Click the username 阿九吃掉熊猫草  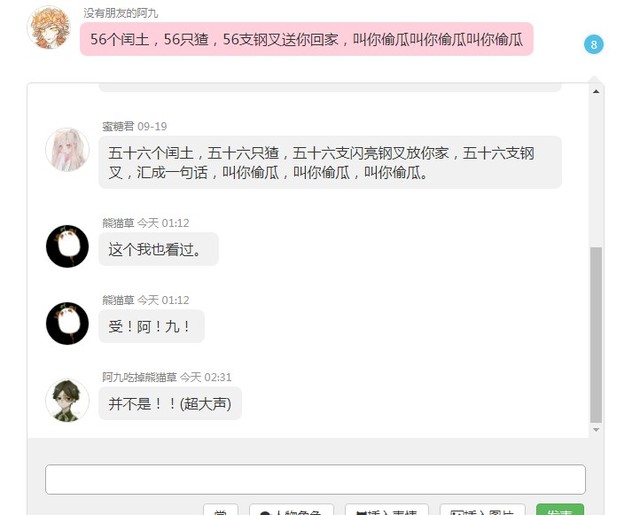[139, 377]
